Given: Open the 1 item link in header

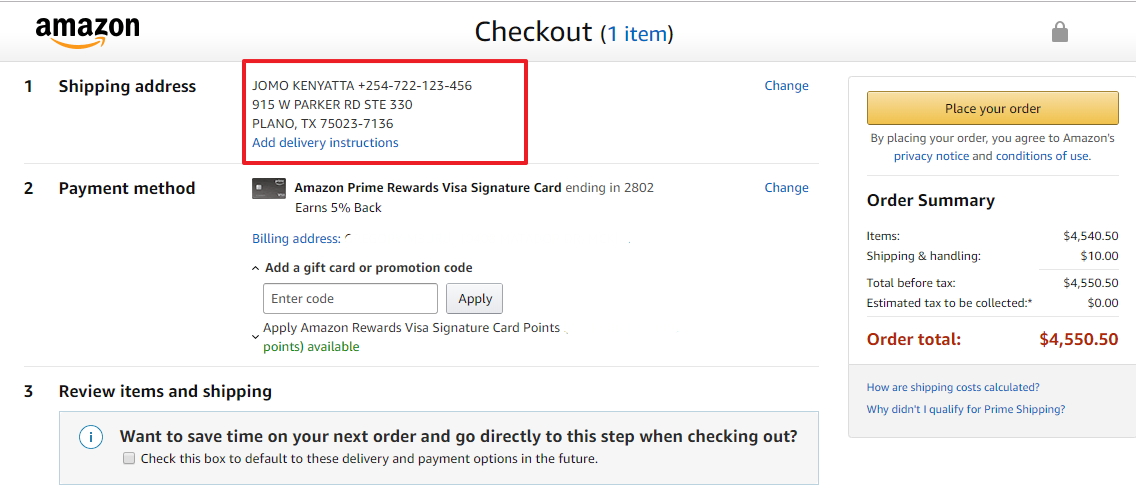Looking at the screenshot, I should [x=636, y=34].
